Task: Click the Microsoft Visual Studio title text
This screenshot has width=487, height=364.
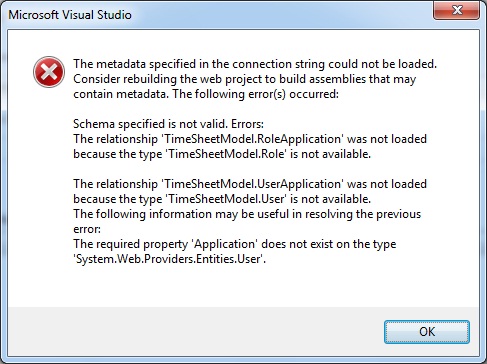Action: (x=70, y=15)
